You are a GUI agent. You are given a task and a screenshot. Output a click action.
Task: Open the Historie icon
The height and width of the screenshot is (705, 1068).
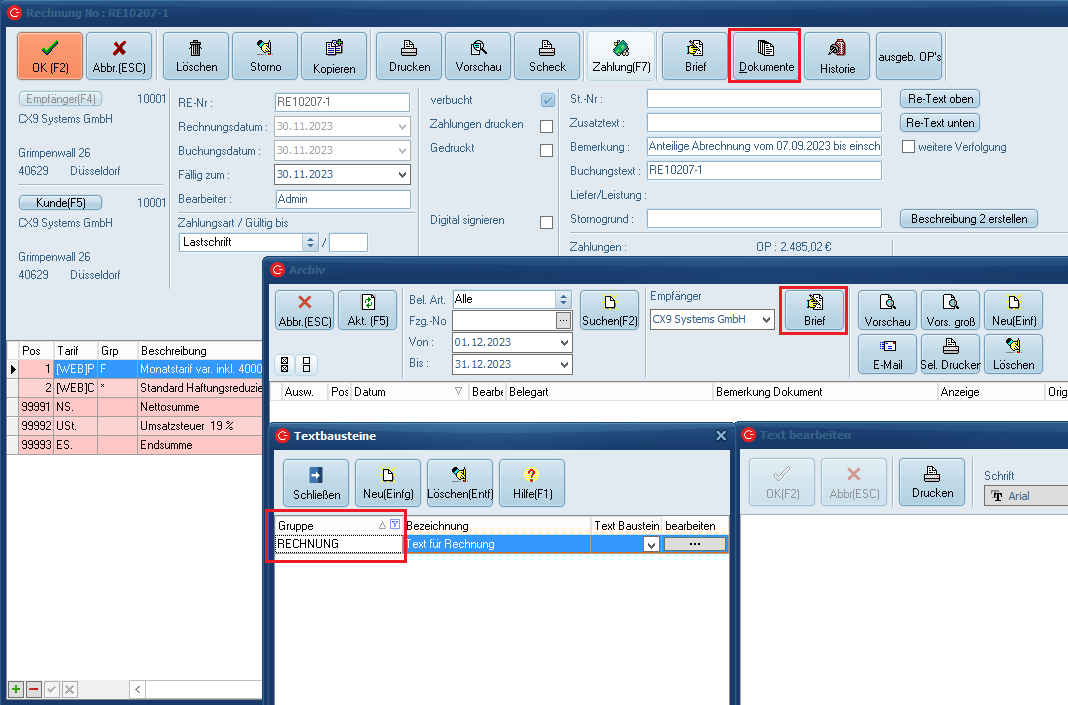(837, 56)
